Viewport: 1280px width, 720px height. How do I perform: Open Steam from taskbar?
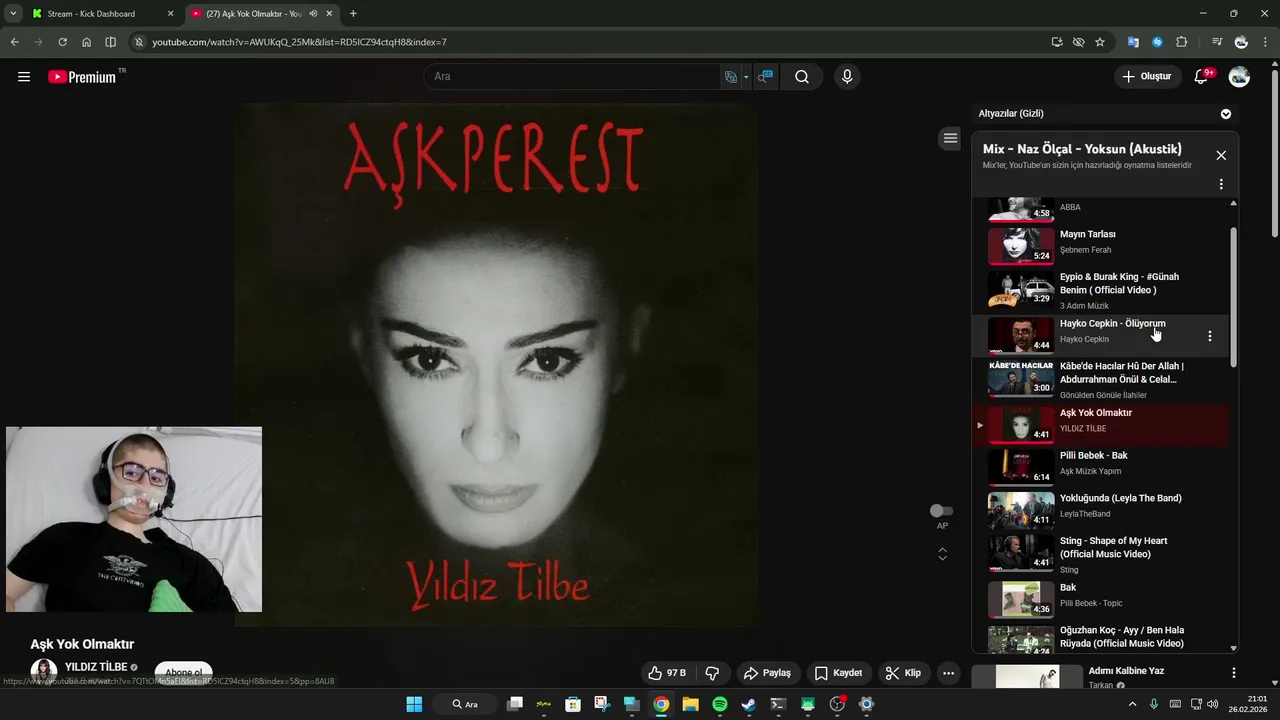pyautogui.click(x=748, y=704)
